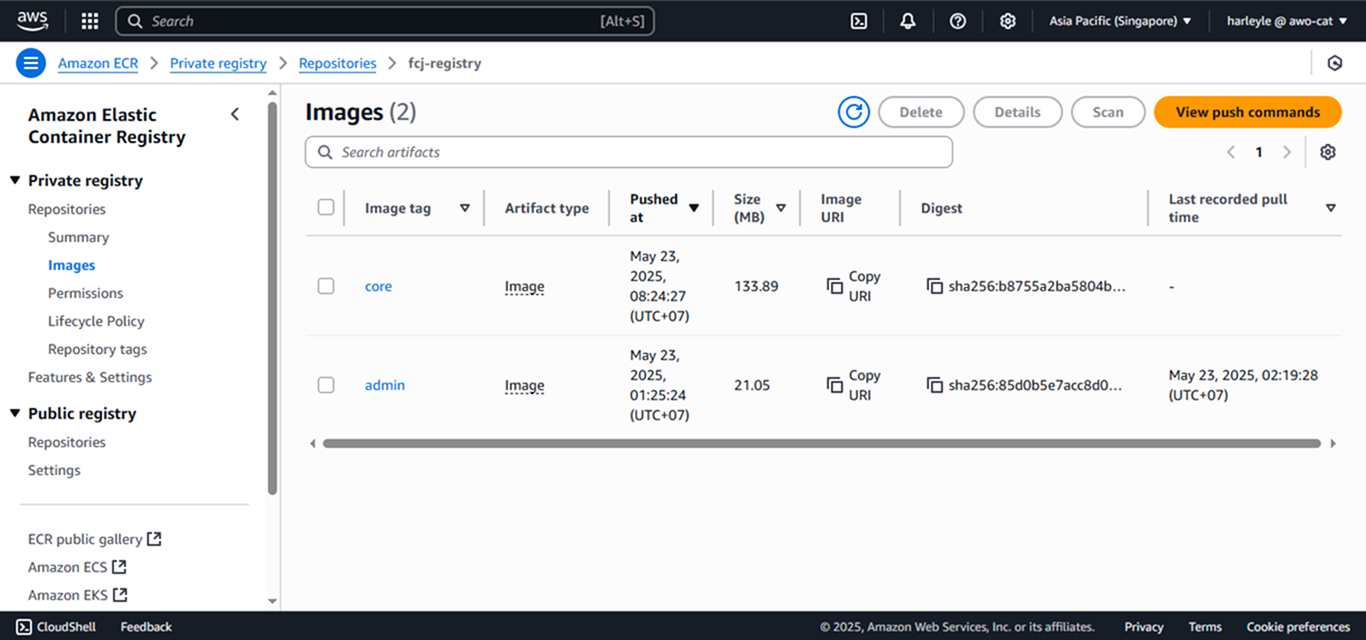Select Images in the sidebar
The height and width of the screenshot is (640, 1366).
(x=72, y=265)
